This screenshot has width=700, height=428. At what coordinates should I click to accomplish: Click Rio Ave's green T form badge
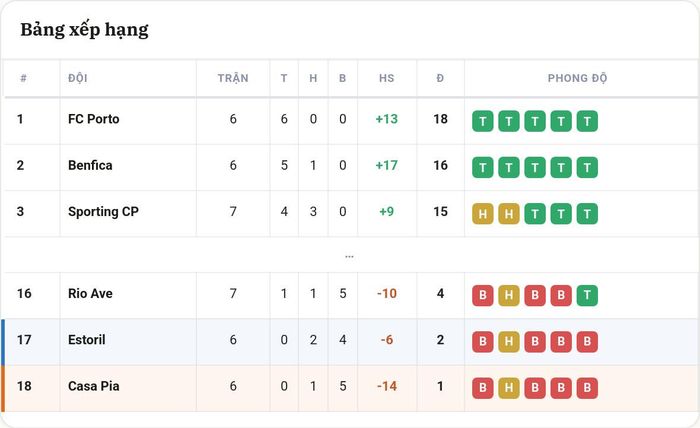[587, 295]
